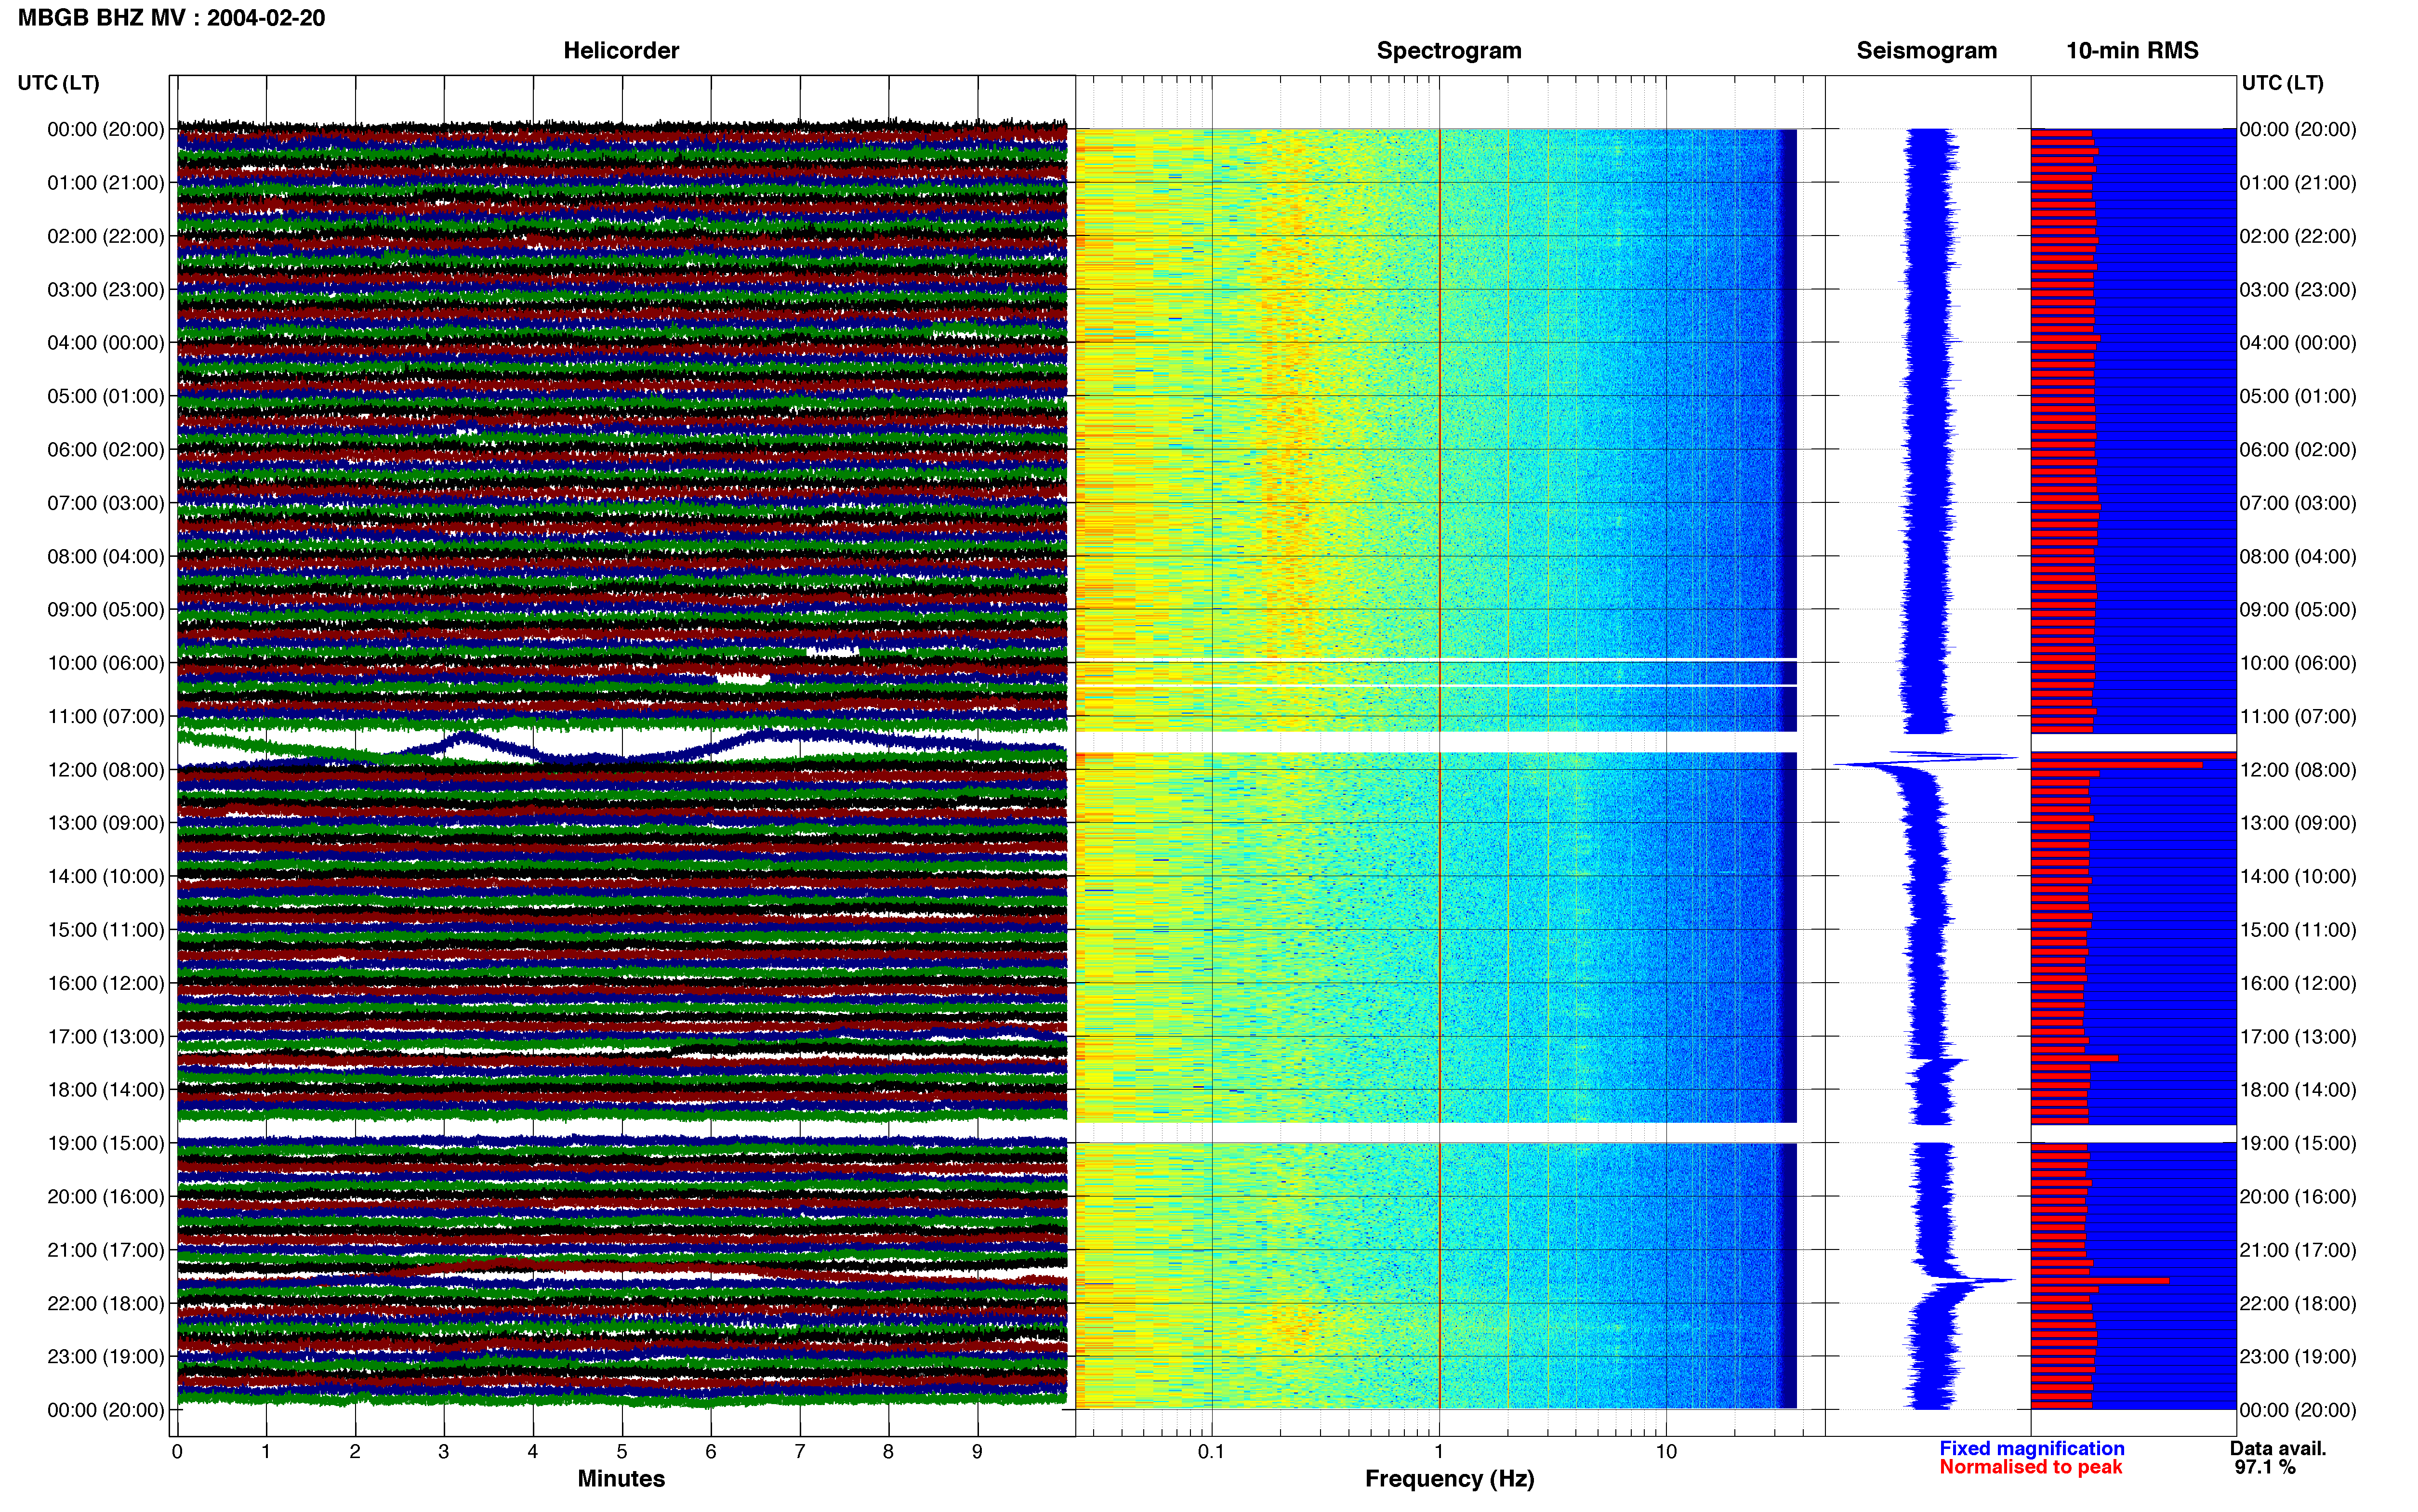The width and height of the screenshot is (2418, 1512).
Task: Click the left '09:00 (05:00)' time label
Action: pyautogui.click(x=106, y=610)
